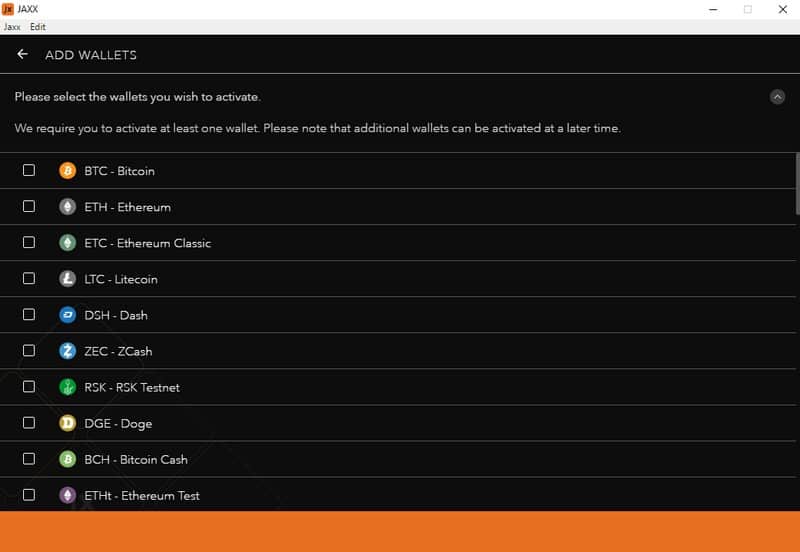Viewport: 800px width, 552px height.
Task: Check the BTC - Bitcoin checkbox
Action: point(29,170)
